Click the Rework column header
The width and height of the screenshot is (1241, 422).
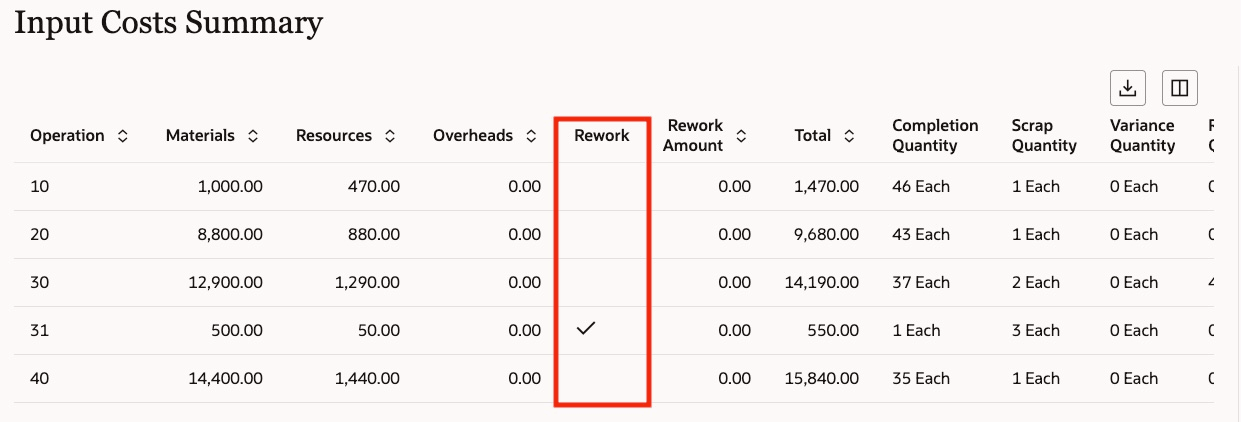602,136
